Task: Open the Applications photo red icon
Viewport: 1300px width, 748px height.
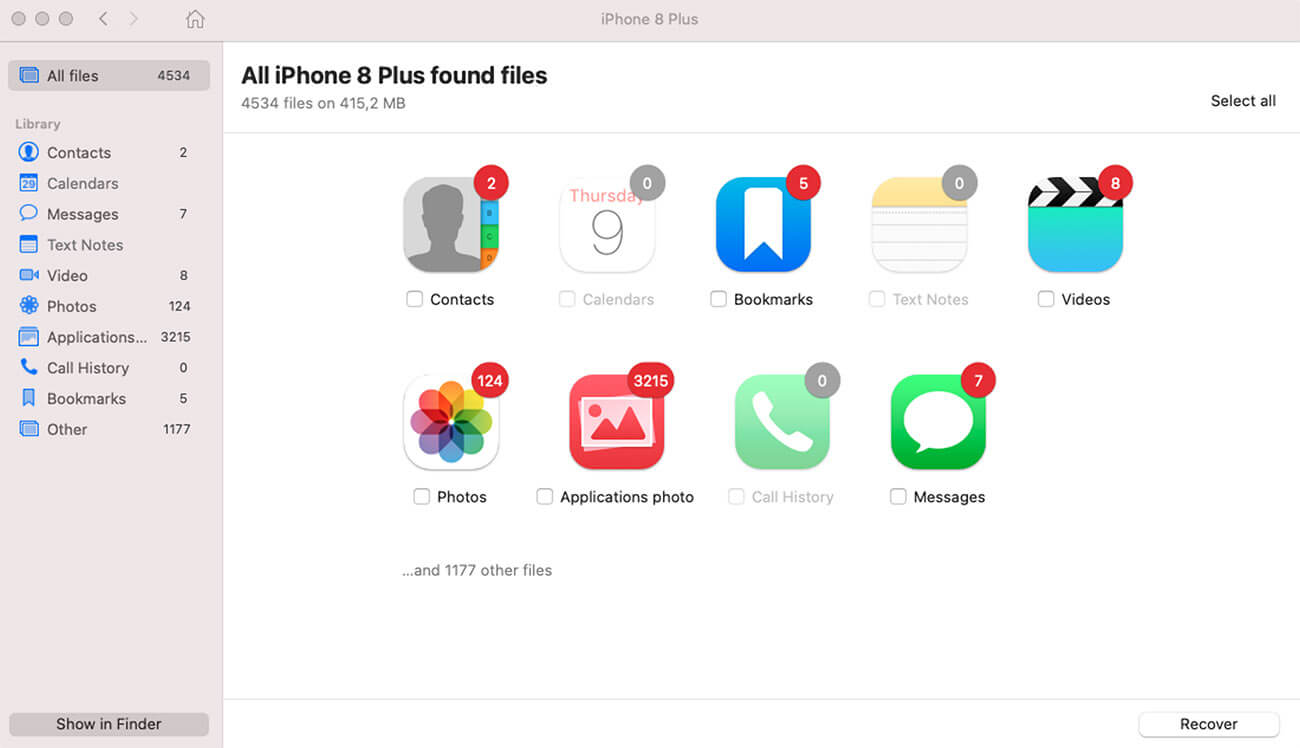Action: click(617, 423)
